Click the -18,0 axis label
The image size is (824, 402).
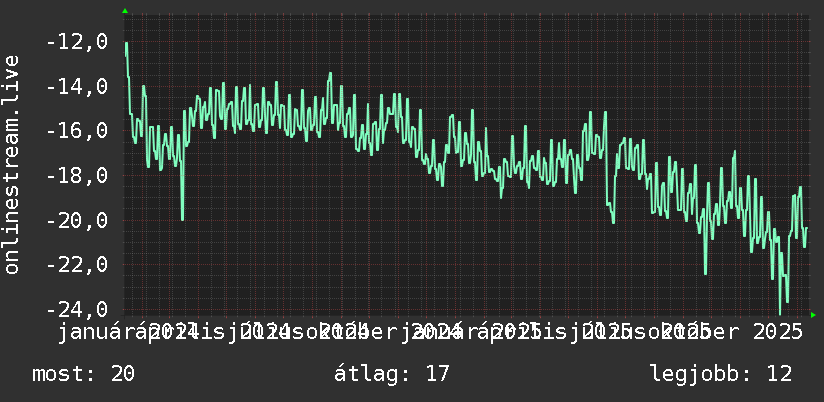click(77, 176)
